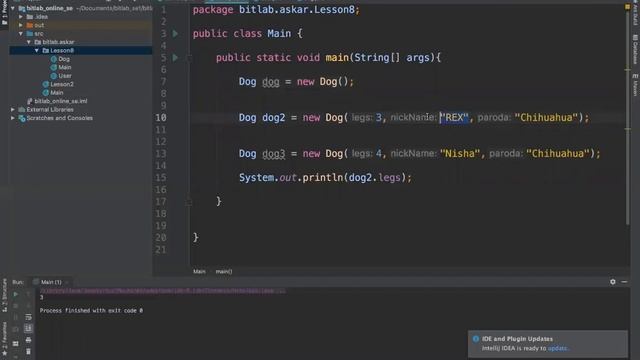The width and height of the screenshot is (640, 360).
Task: Open Database tool window on right edge
Action: (635, 49)
